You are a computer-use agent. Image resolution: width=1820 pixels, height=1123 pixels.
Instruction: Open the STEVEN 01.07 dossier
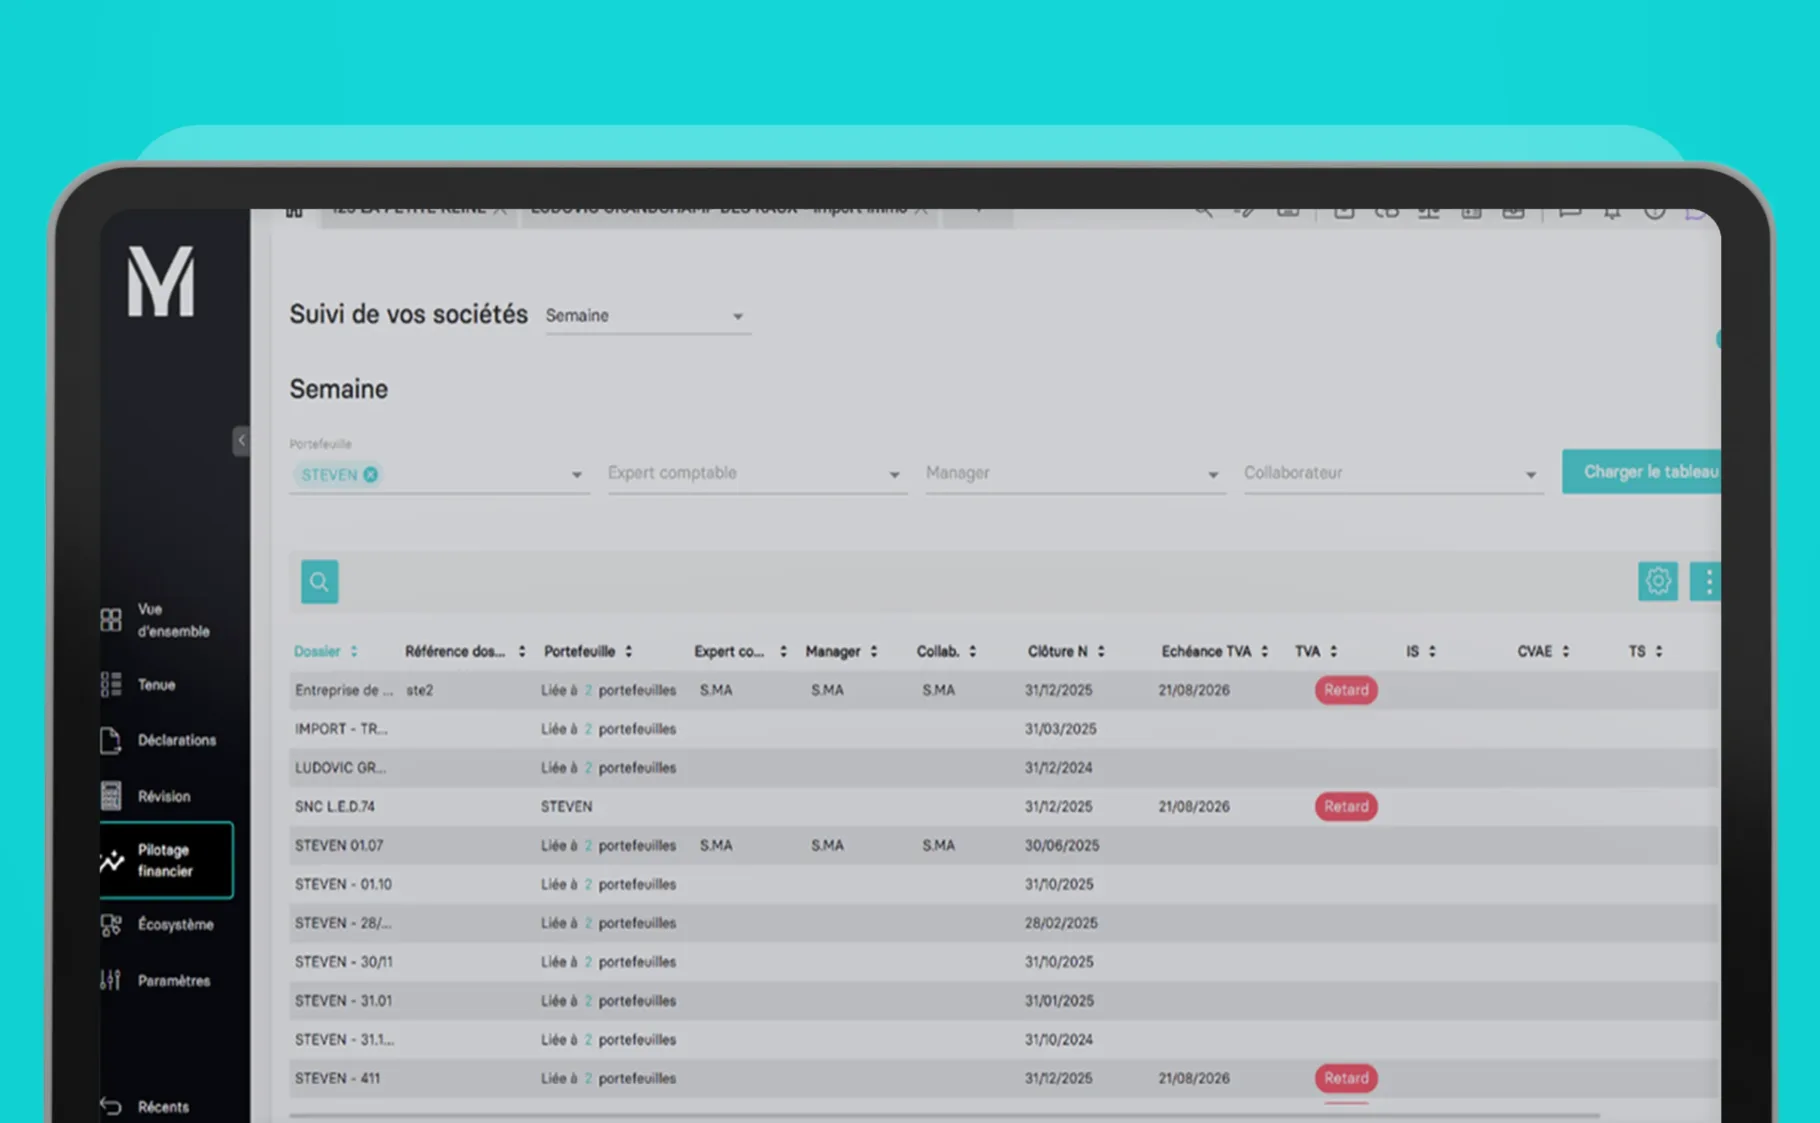pyautogui.click(x=339, y=846)
